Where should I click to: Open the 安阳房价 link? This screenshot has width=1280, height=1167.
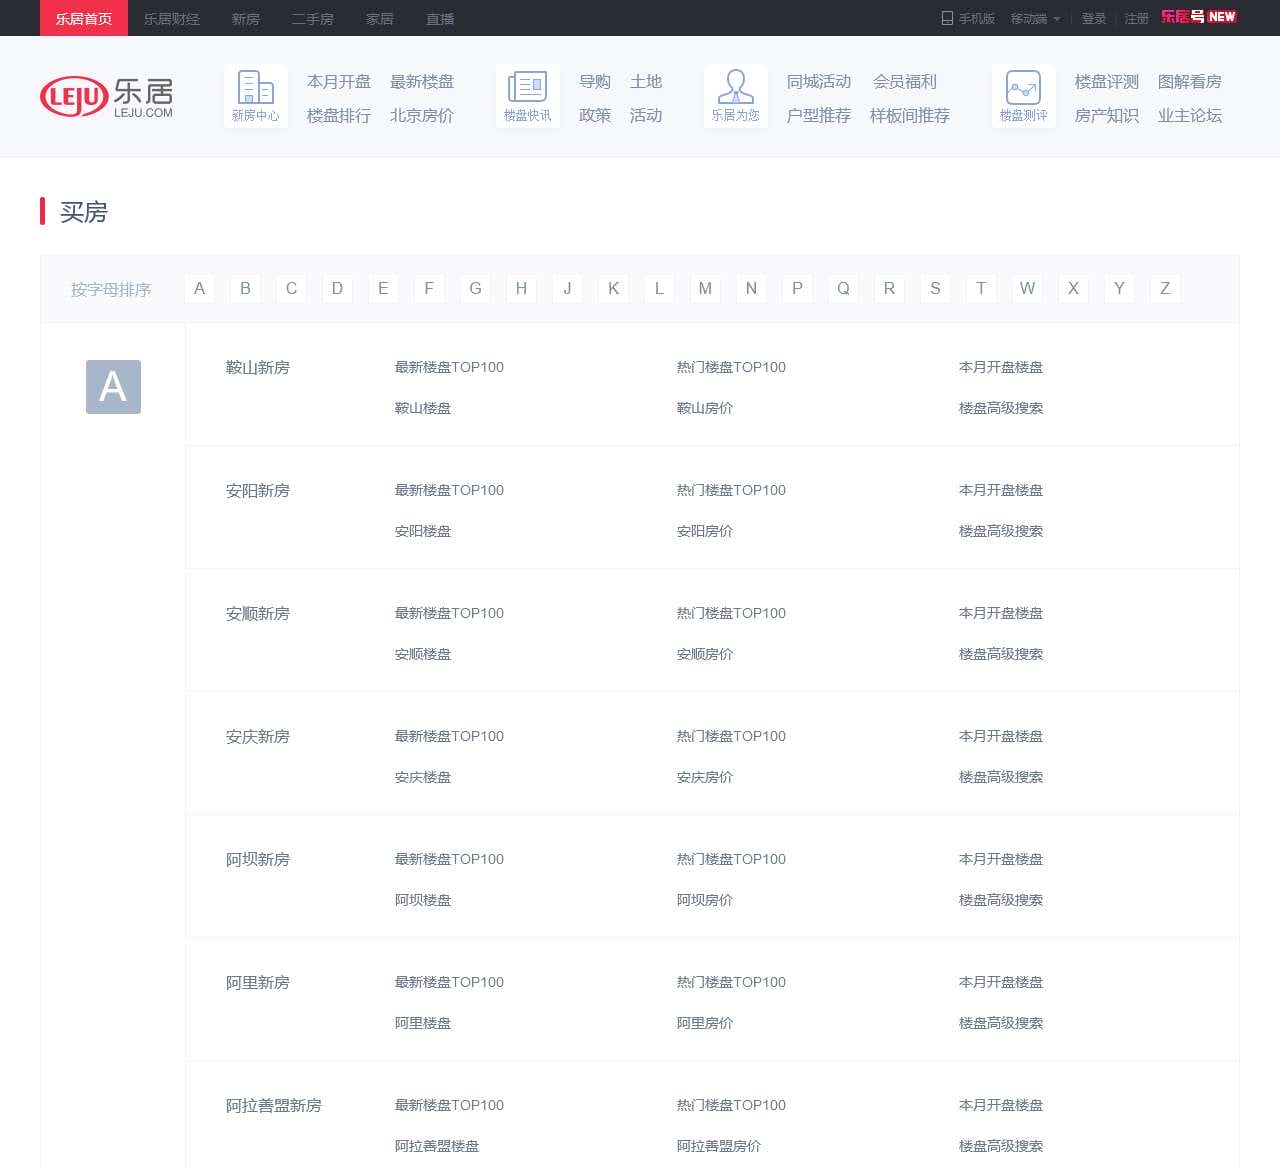coord(704,531)
